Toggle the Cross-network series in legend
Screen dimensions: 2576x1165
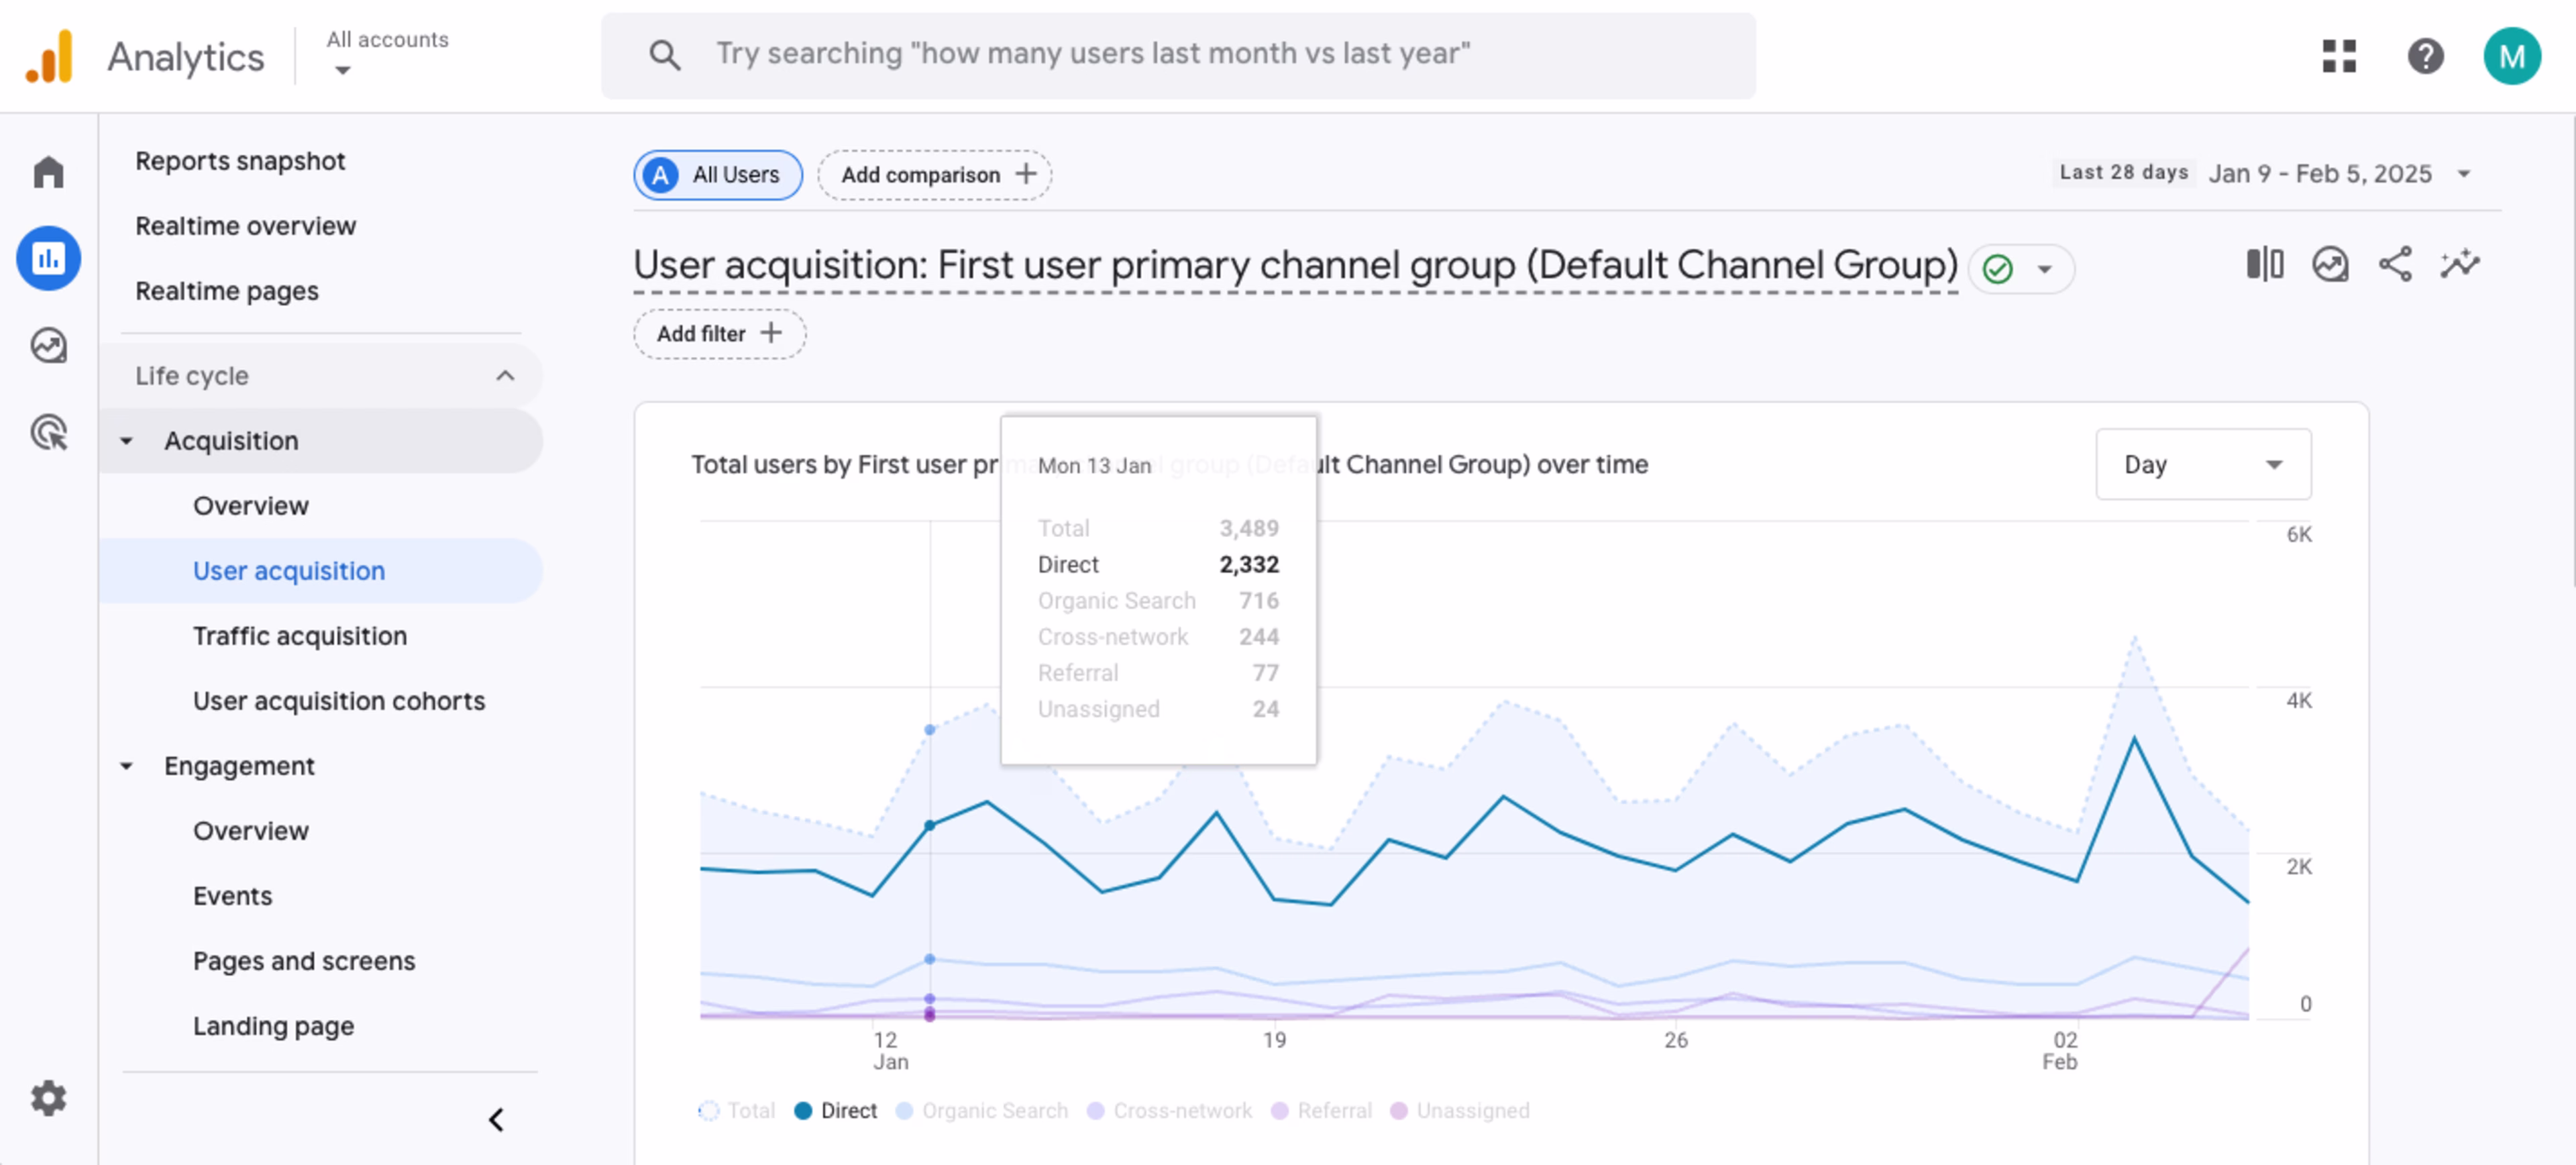point(1183,1110)
